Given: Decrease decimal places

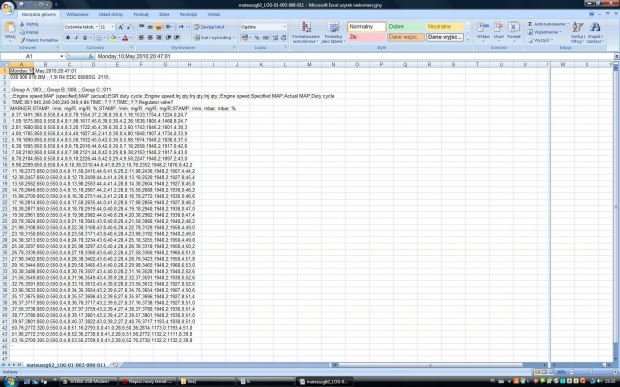Looking at the screenshot, I should pyautogui.click(x=284, y=38).
